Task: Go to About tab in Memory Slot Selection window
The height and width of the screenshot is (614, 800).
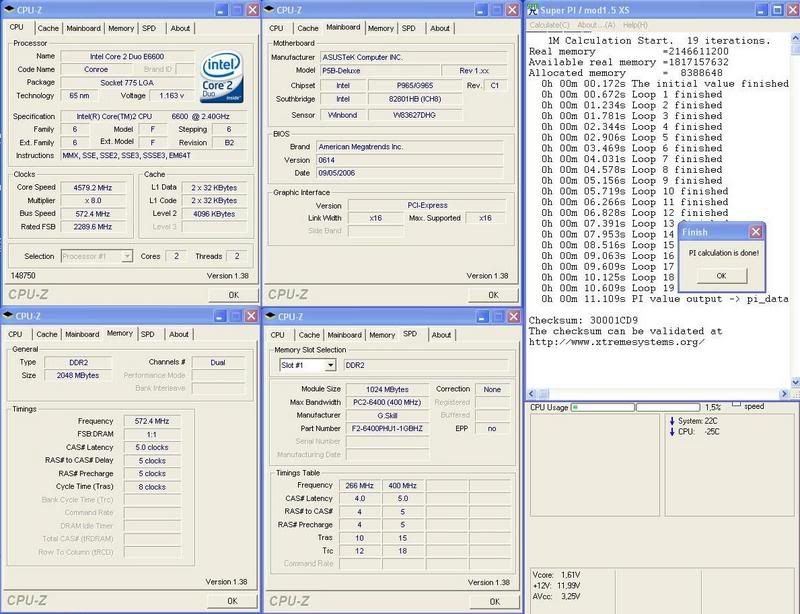Action: [x=441, y=335]
